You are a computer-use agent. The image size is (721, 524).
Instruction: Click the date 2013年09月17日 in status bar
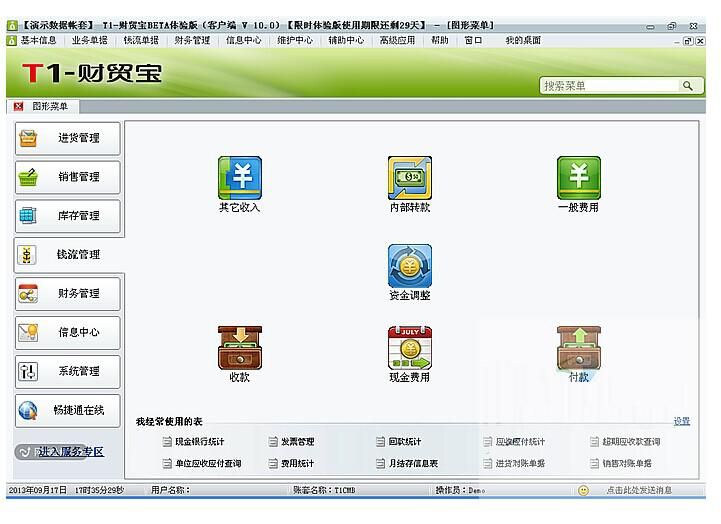pos(38,490)
